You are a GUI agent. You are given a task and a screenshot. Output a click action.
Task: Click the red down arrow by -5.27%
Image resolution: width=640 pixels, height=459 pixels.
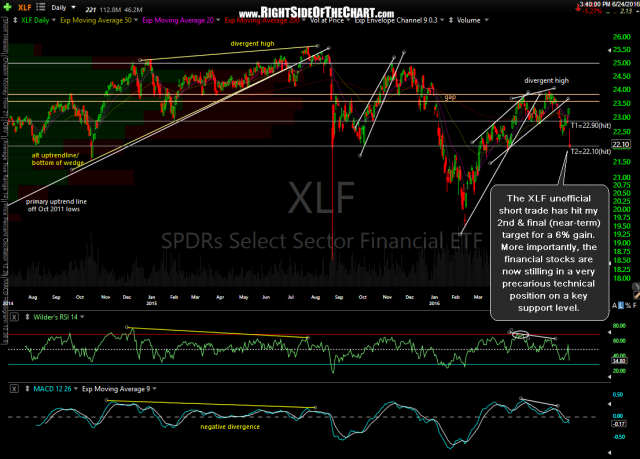[578, 8]
